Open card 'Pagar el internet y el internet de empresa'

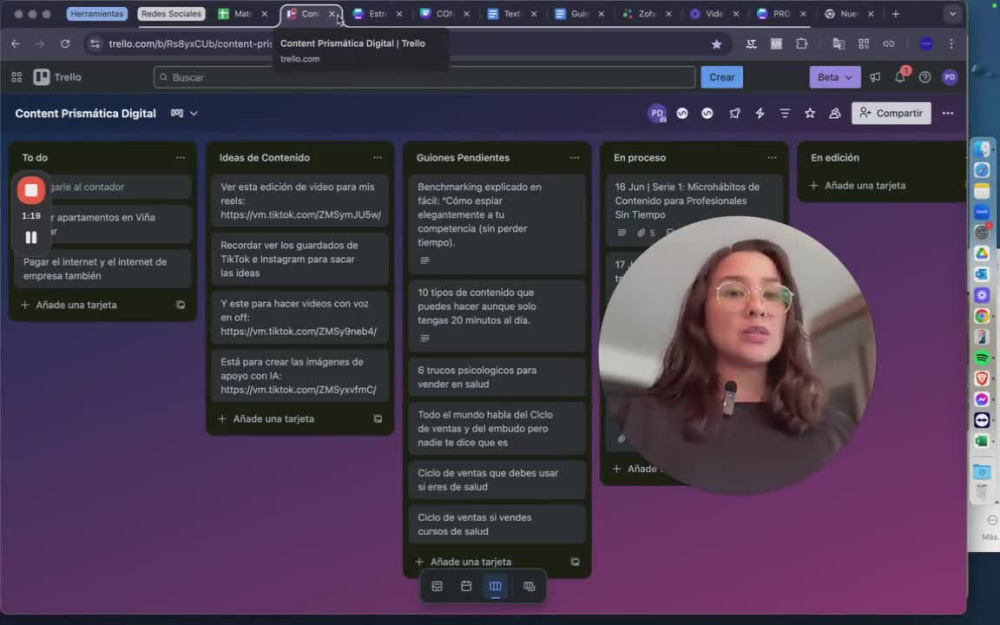(x=103, y=268)
